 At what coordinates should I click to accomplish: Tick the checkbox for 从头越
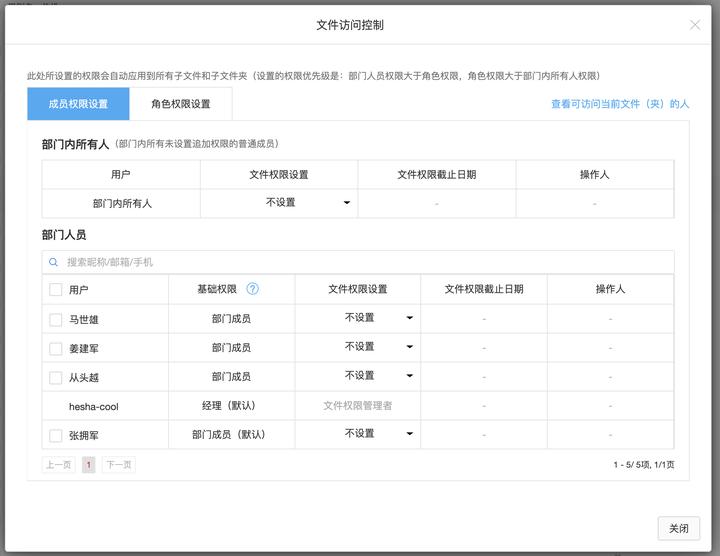tap(56, 378)
